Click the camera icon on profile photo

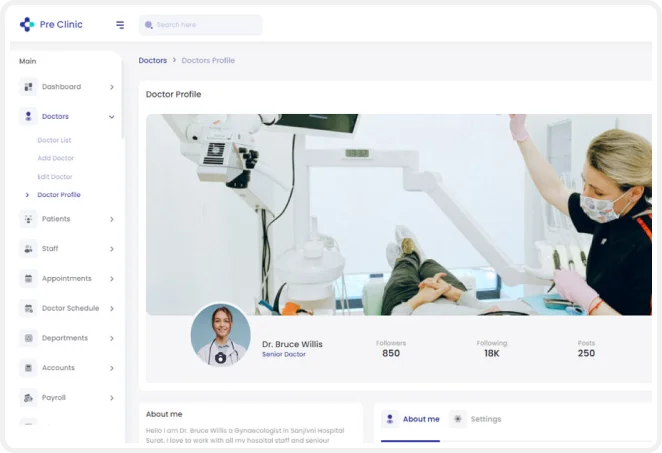220,358
